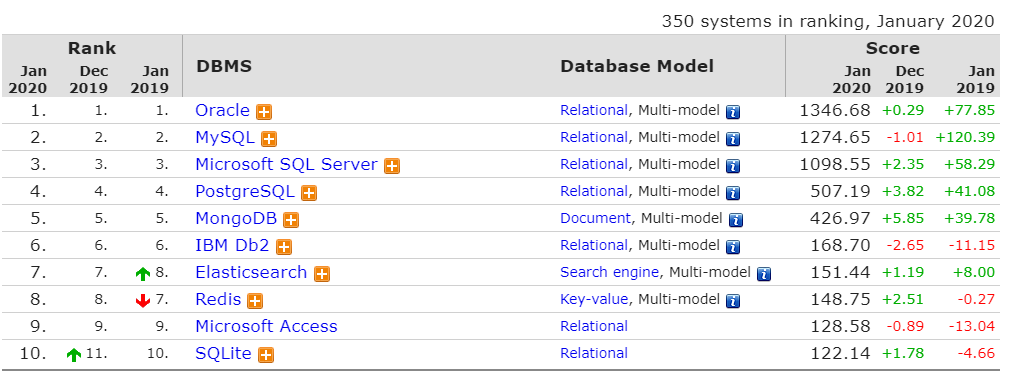Click the plus icon next to IBM Db2

(x=284, y=247)
